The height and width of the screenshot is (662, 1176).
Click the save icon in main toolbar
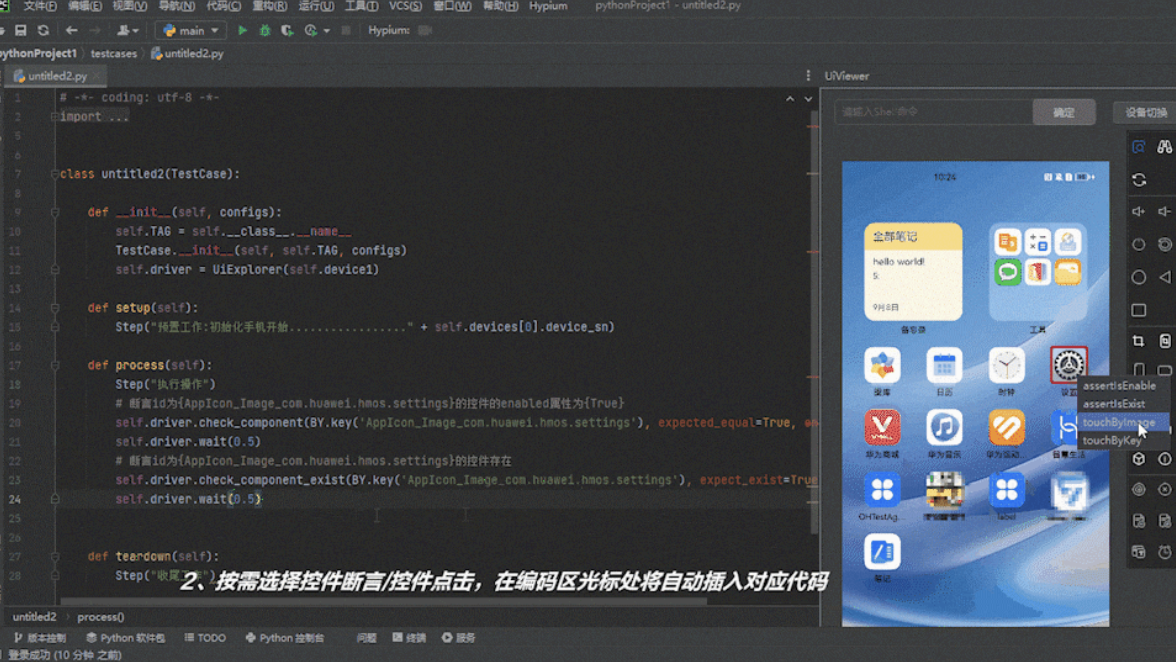pos(19,31)
